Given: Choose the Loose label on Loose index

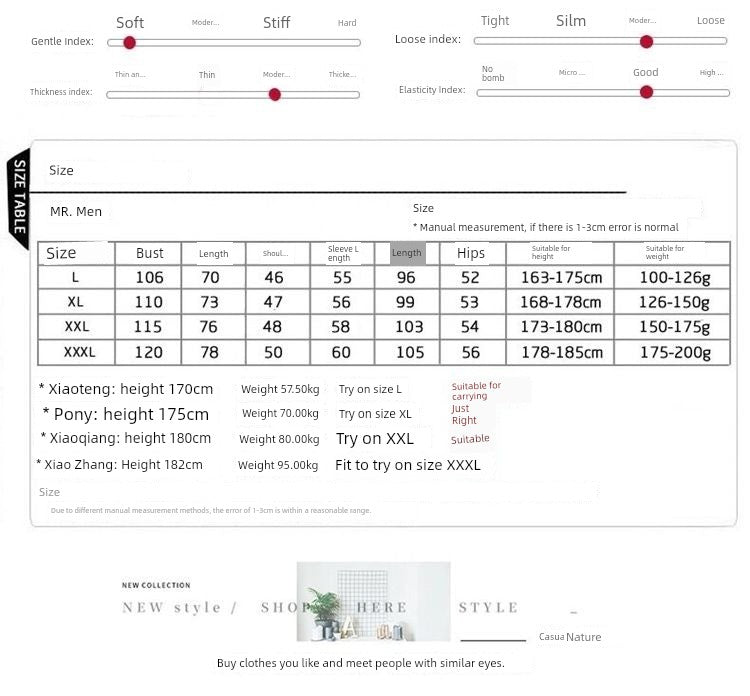Looking at the screenshot, I should 710,20.
